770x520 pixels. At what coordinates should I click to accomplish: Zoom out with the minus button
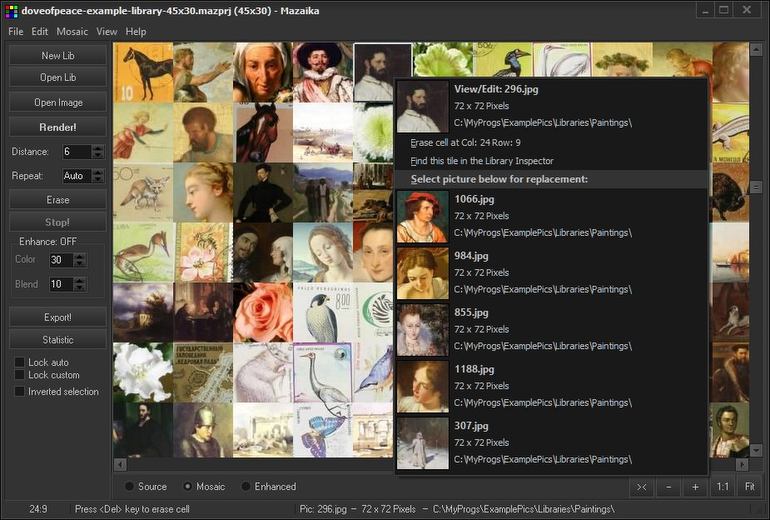[668, 487]
